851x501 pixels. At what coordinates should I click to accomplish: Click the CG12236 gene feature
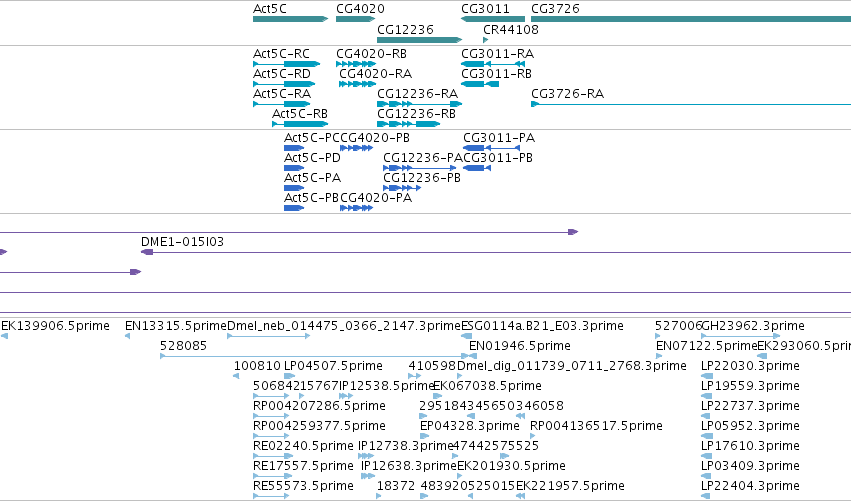pos(419,40)
